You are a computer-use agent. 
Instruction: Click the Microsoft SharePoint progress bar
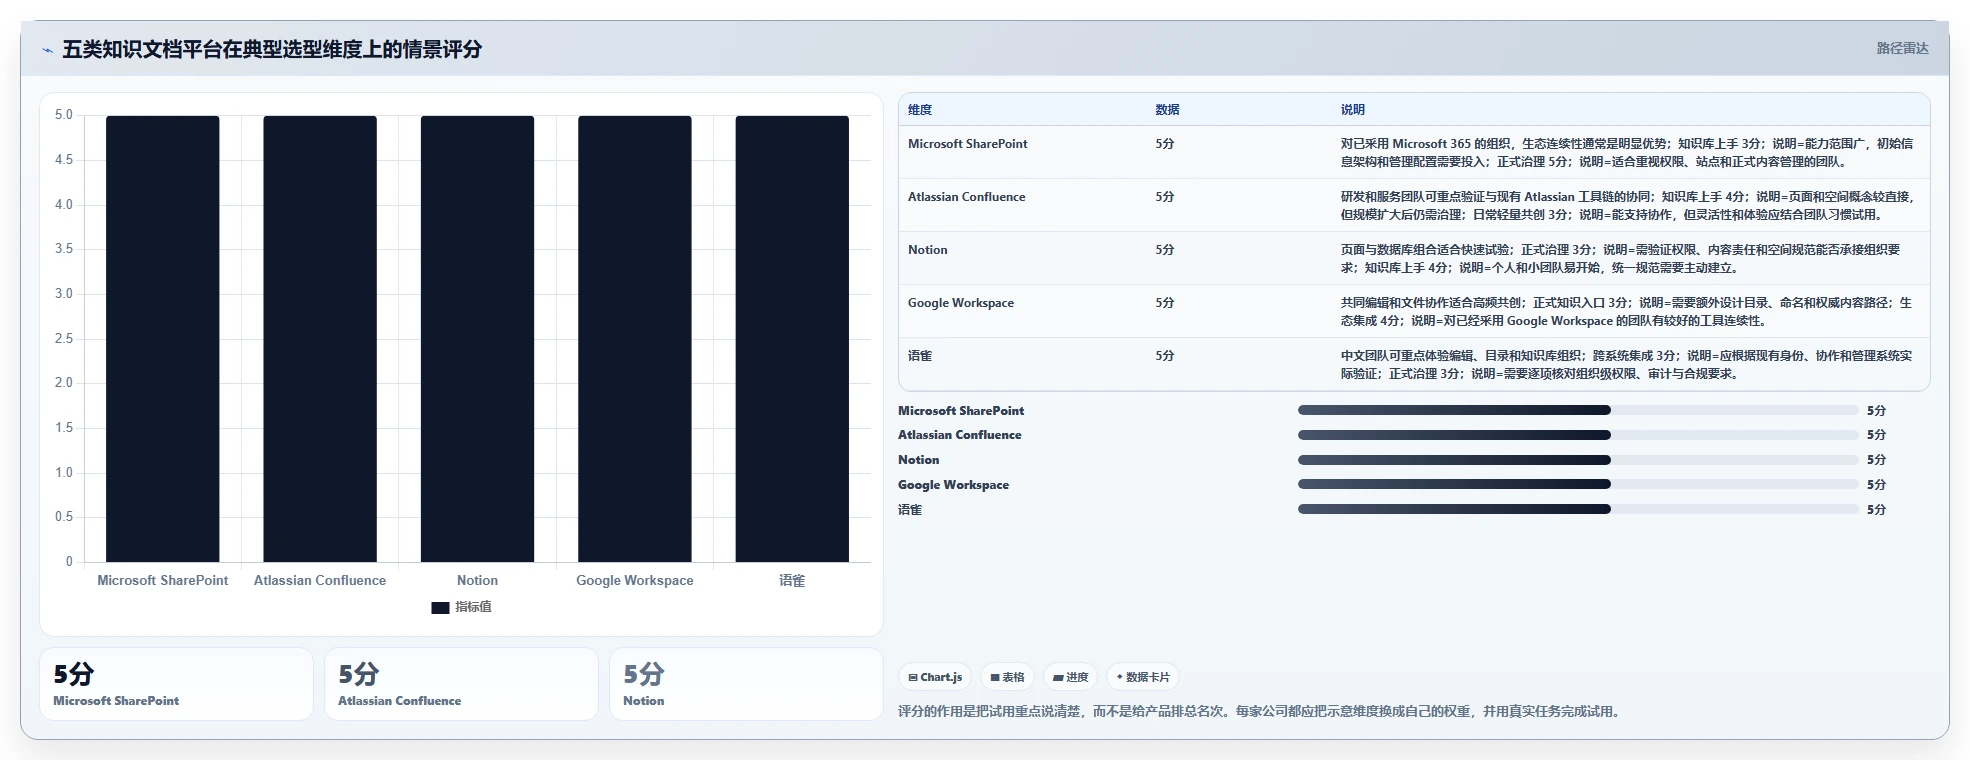pos(1578,410)
